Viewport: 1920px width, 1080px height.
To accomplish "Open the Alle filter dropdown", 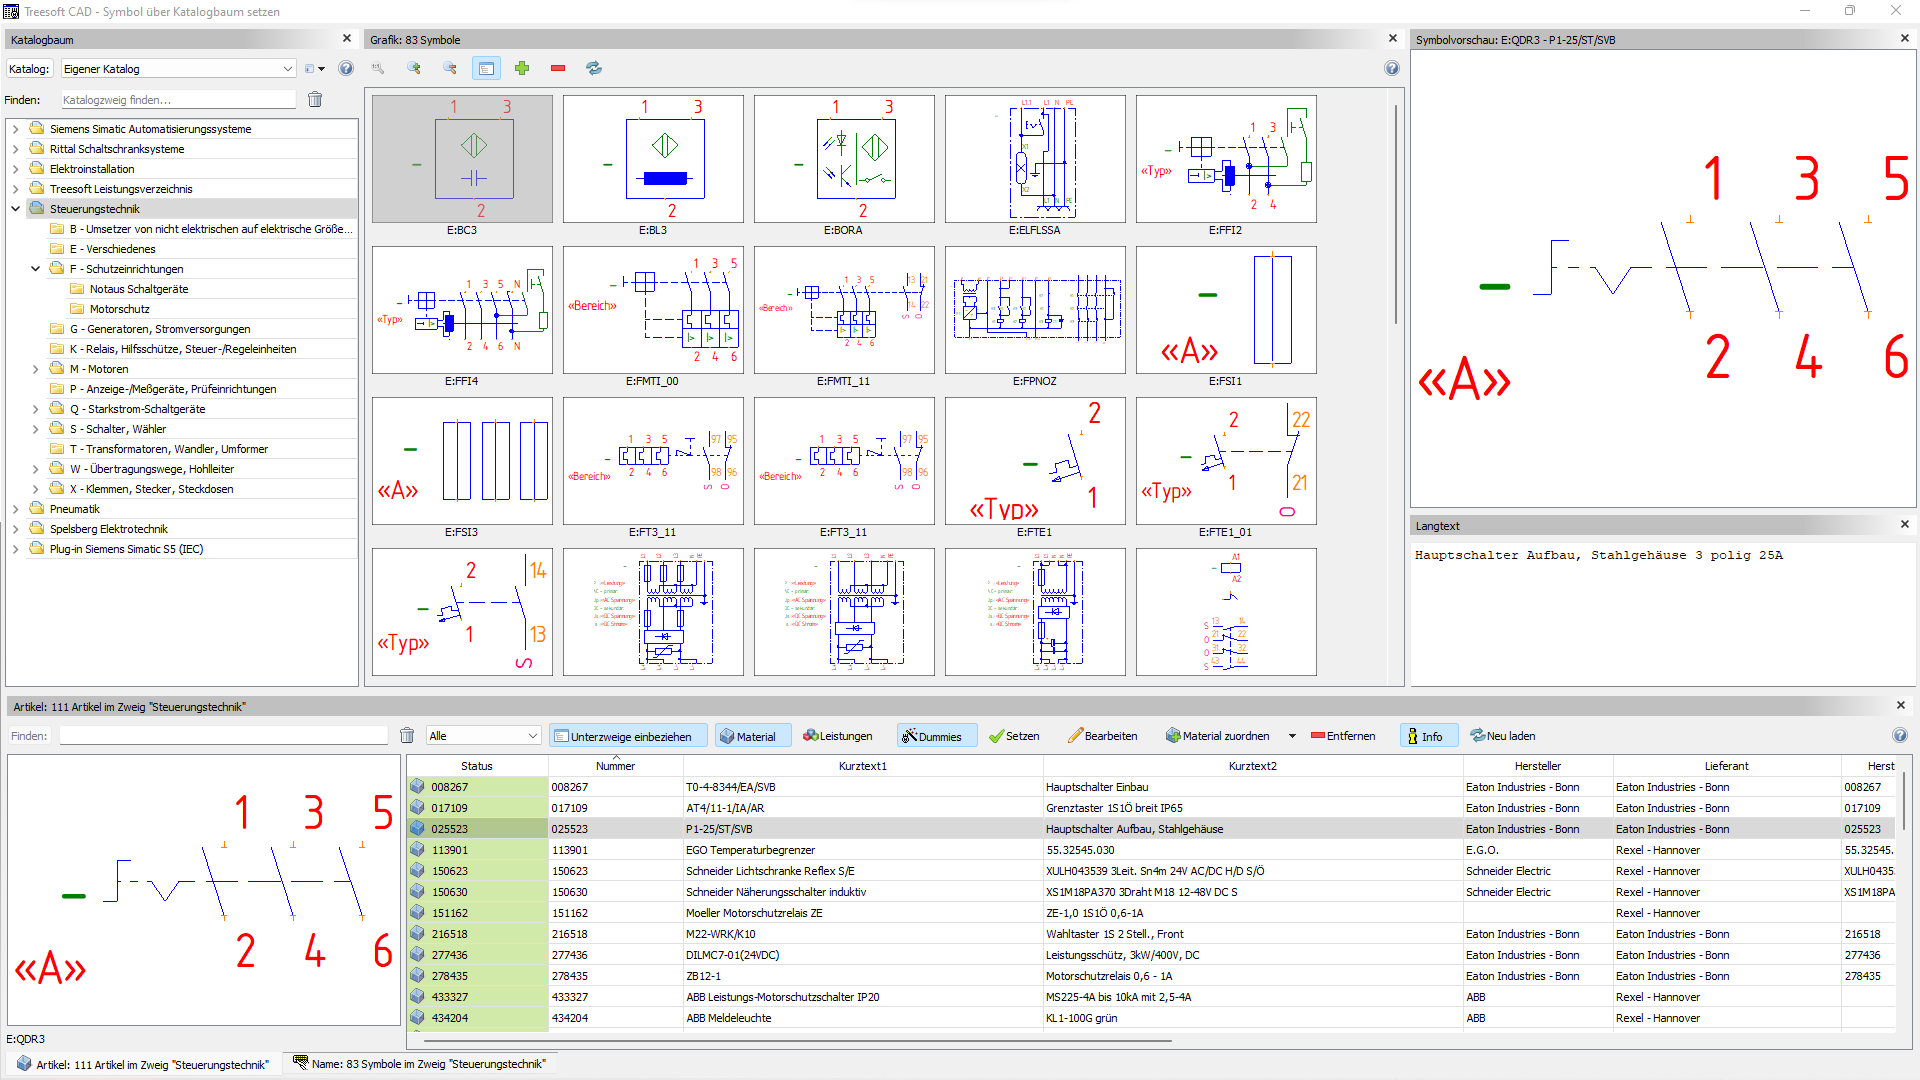I will coord(483,736).
